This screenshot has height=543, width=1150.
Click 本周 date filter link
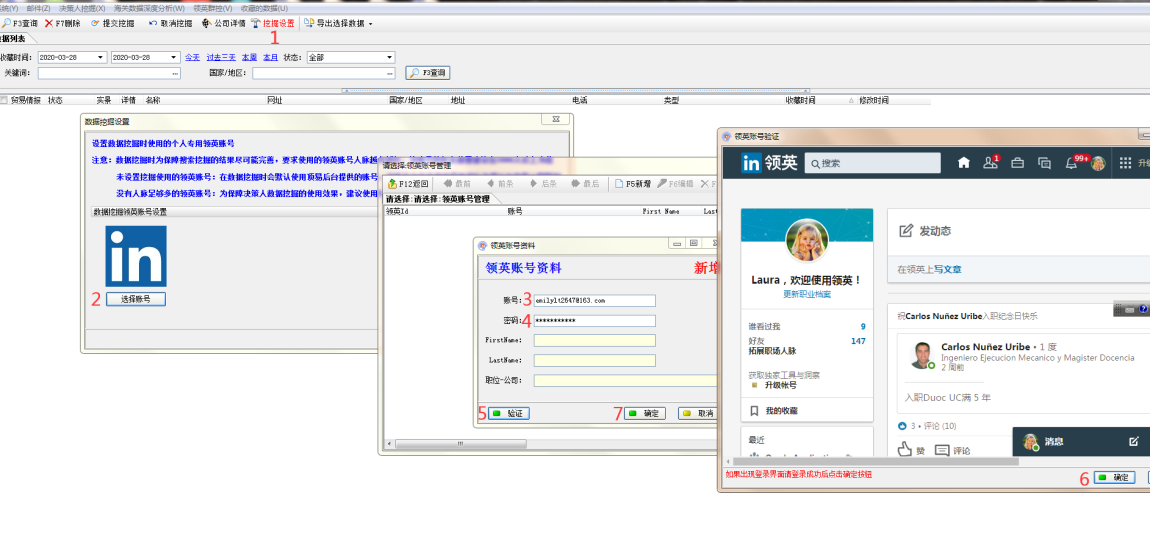[249, 57]
